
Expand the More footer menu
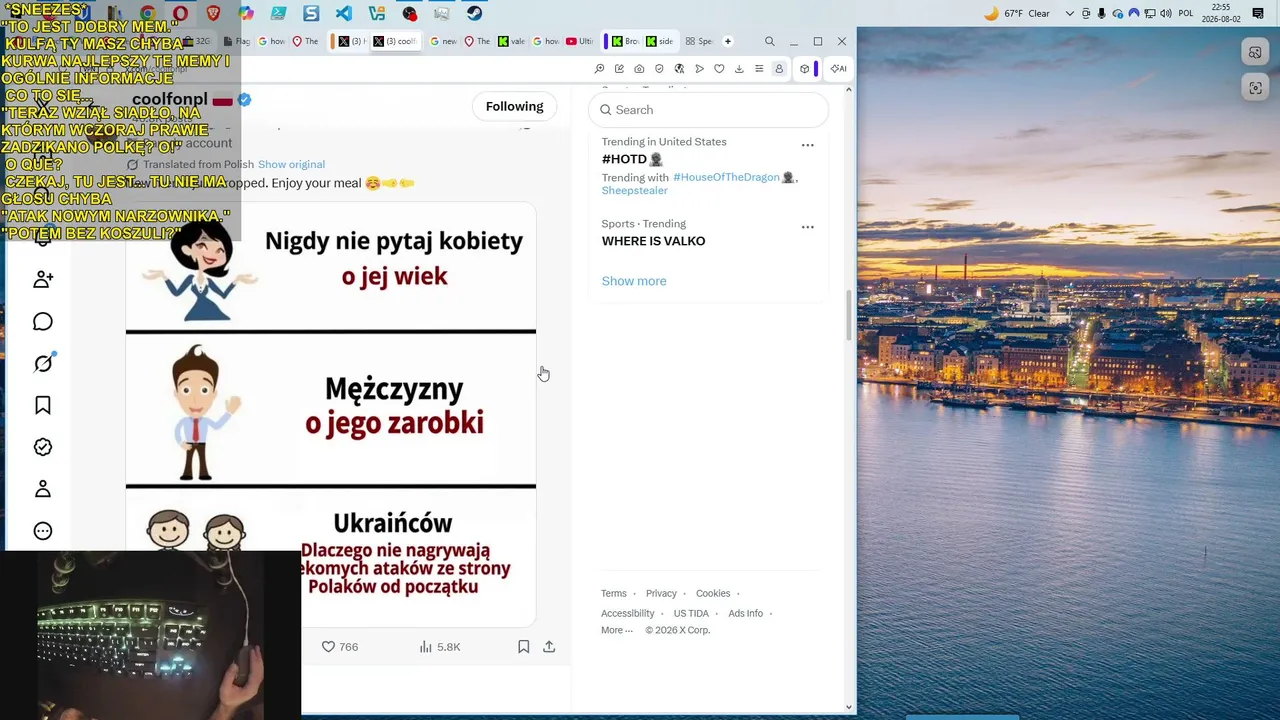coord(617,630)
